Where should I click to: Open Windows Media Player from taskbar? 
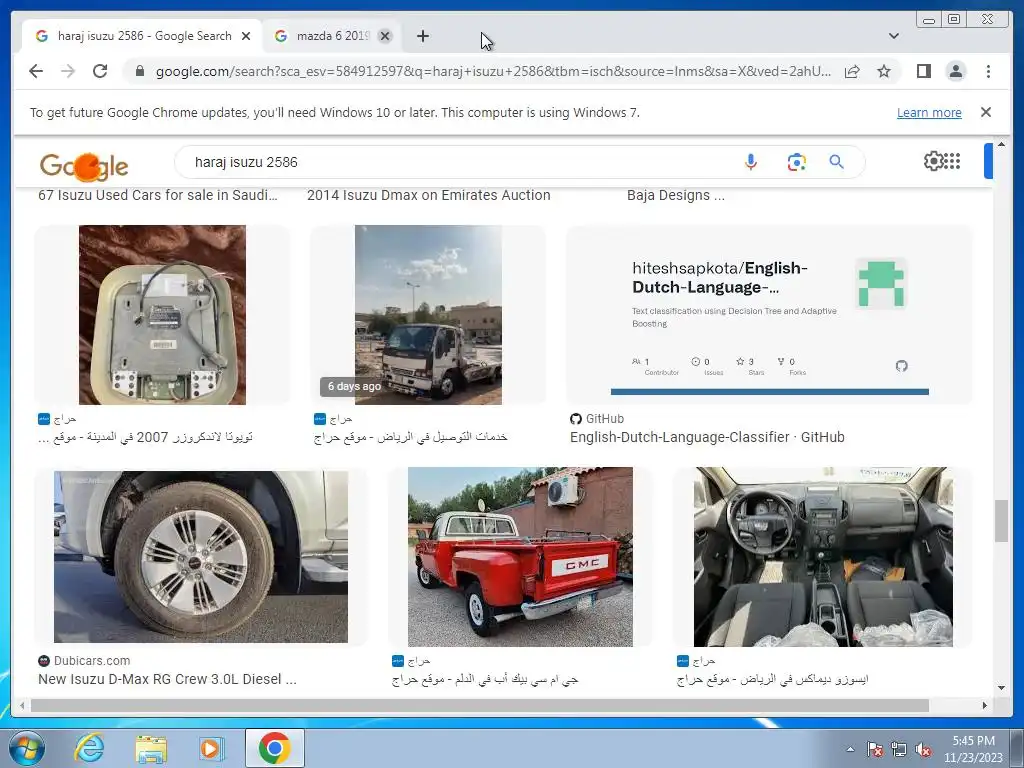pyautogui.click(x=210, y=748)
